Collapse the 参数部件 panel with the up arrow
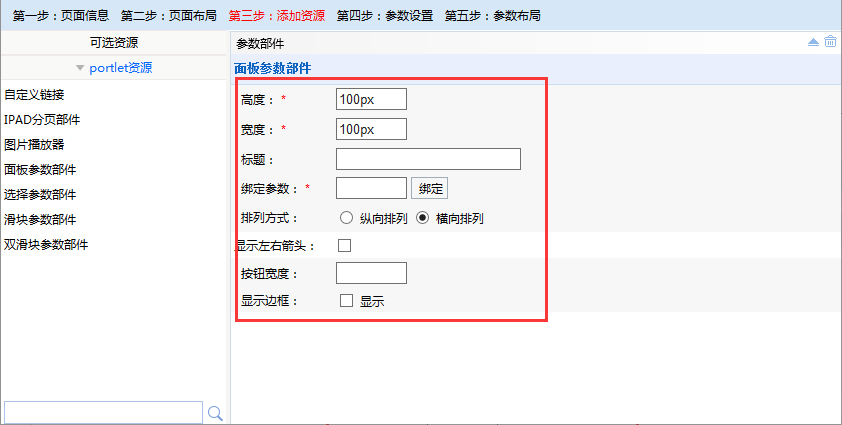This screenshot has height=425, width=842. [814, 42]
